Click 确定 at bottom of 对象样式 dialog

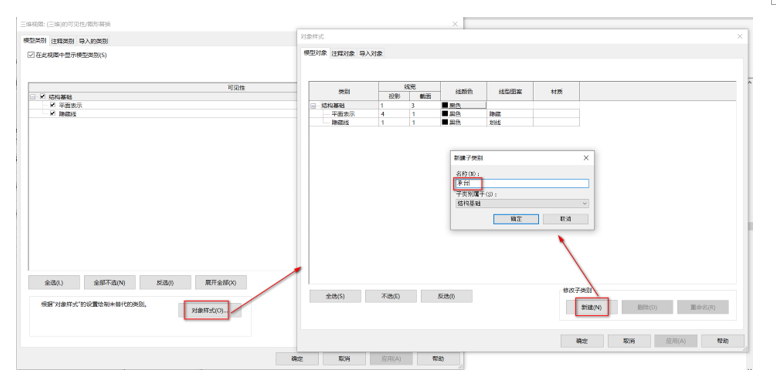click(582, 341)
